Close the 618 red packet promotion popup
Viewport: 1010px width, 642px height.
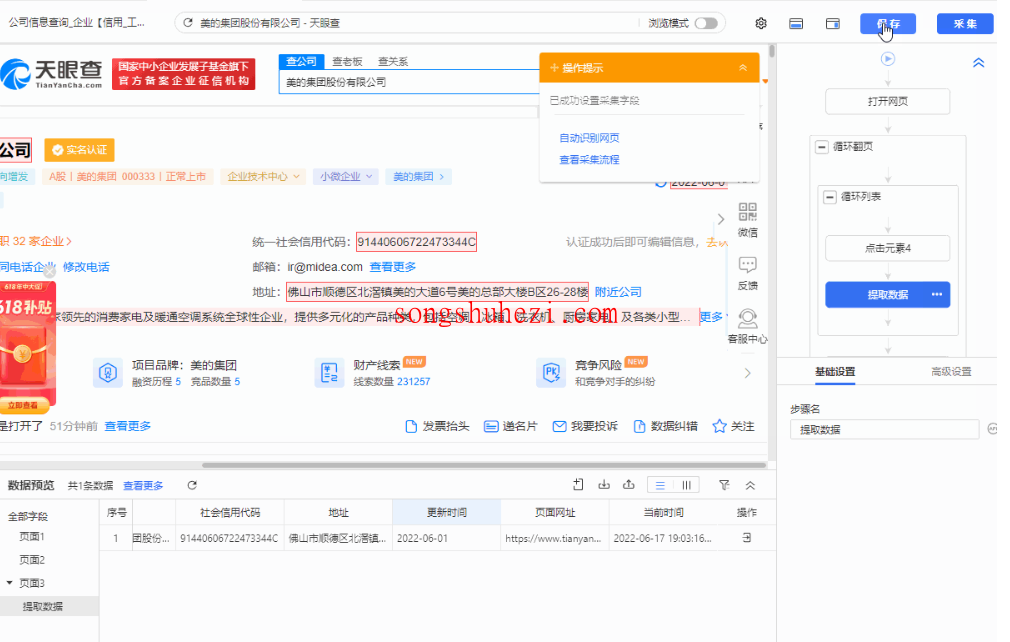[x=50, y=272]
